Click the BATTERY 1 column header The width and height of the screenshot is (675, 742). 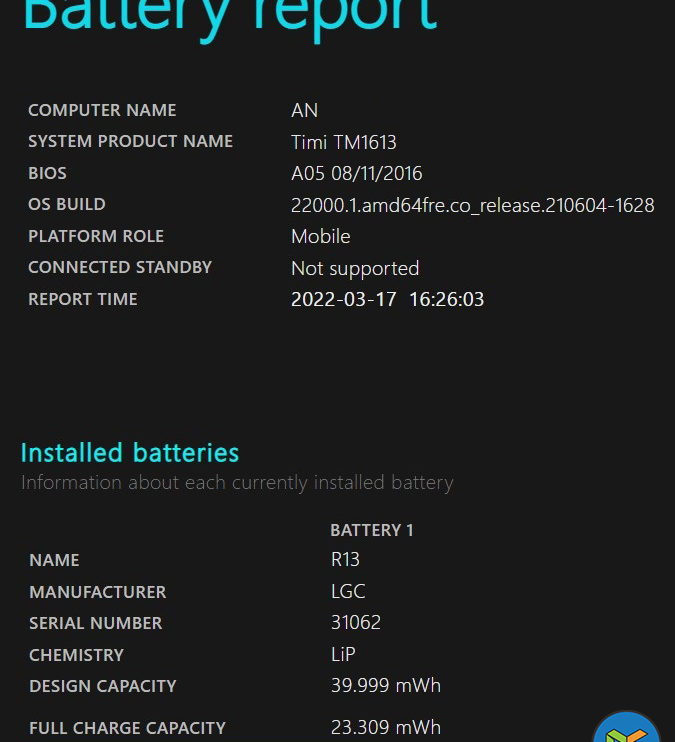(x=371, y=530)
